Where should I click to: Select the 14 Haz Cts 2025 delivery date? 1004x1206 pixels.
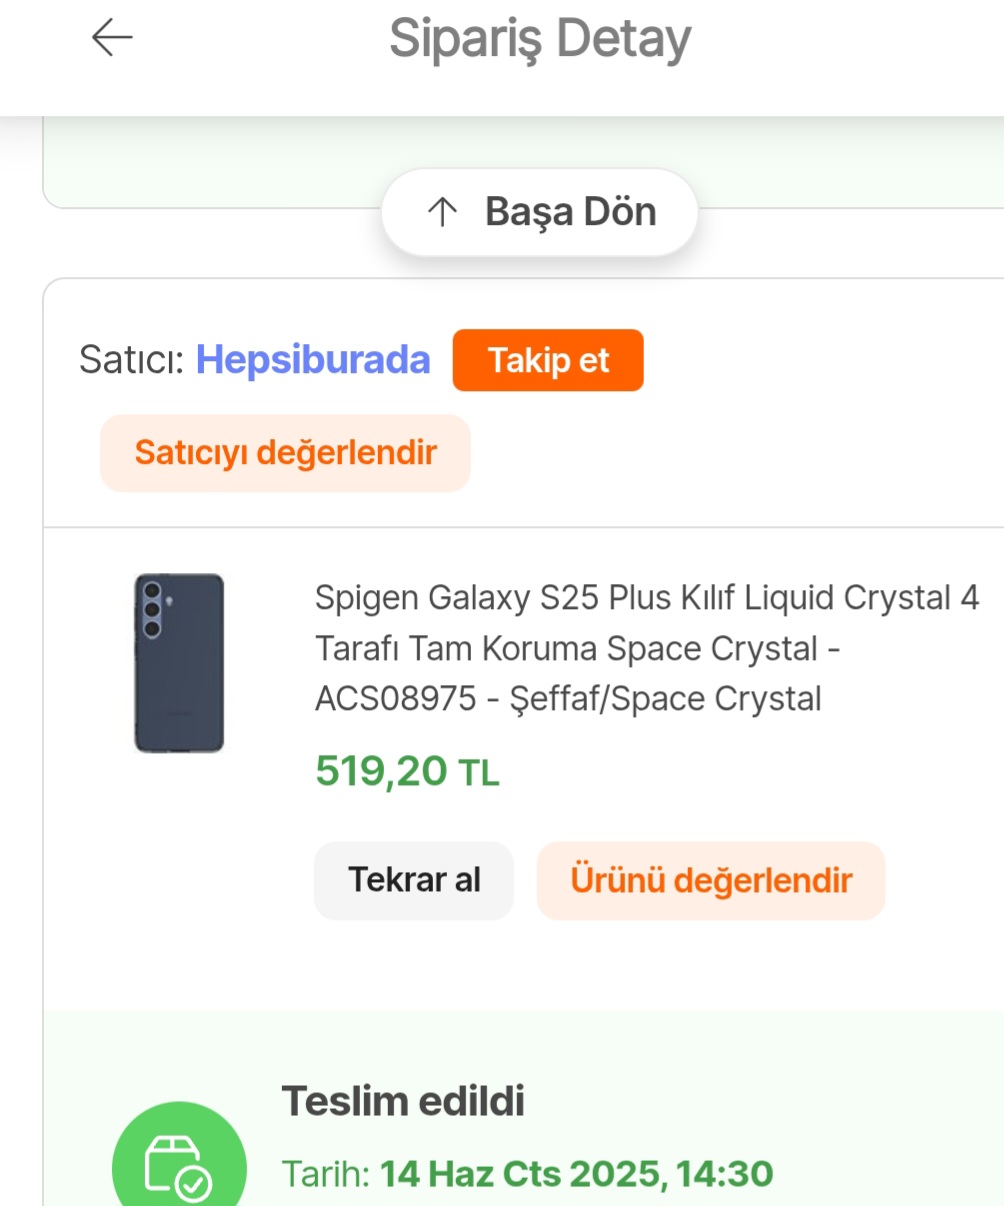[521, 1173]
